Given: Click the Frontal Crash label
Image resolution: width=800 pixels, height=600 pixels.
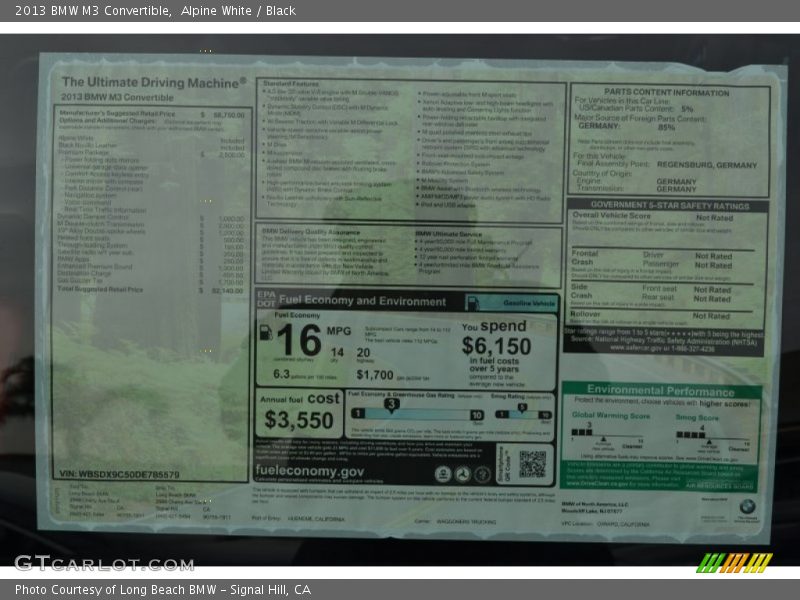Looking at the screenshot, I should tap(585, 257).
